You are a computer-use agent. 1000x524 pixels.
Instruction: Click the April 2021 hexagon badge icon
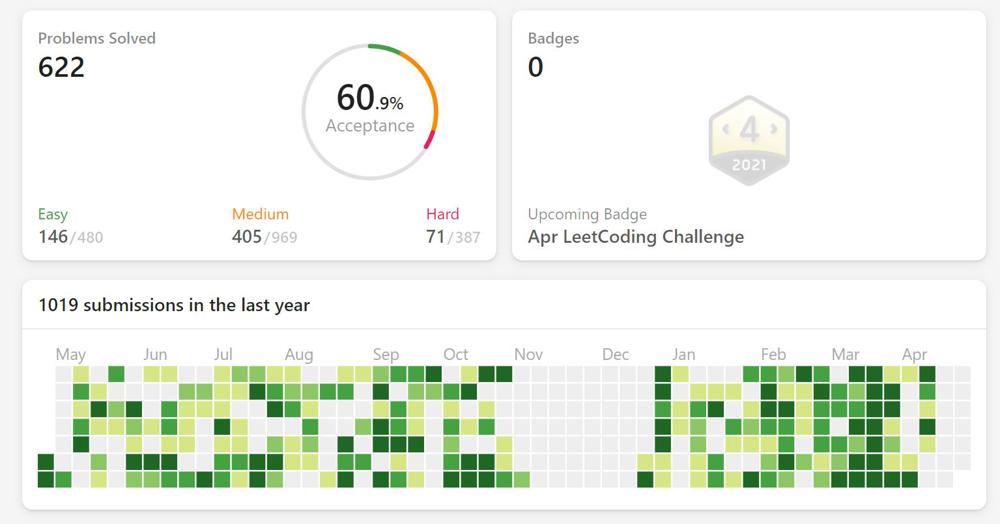pos(749,140)
